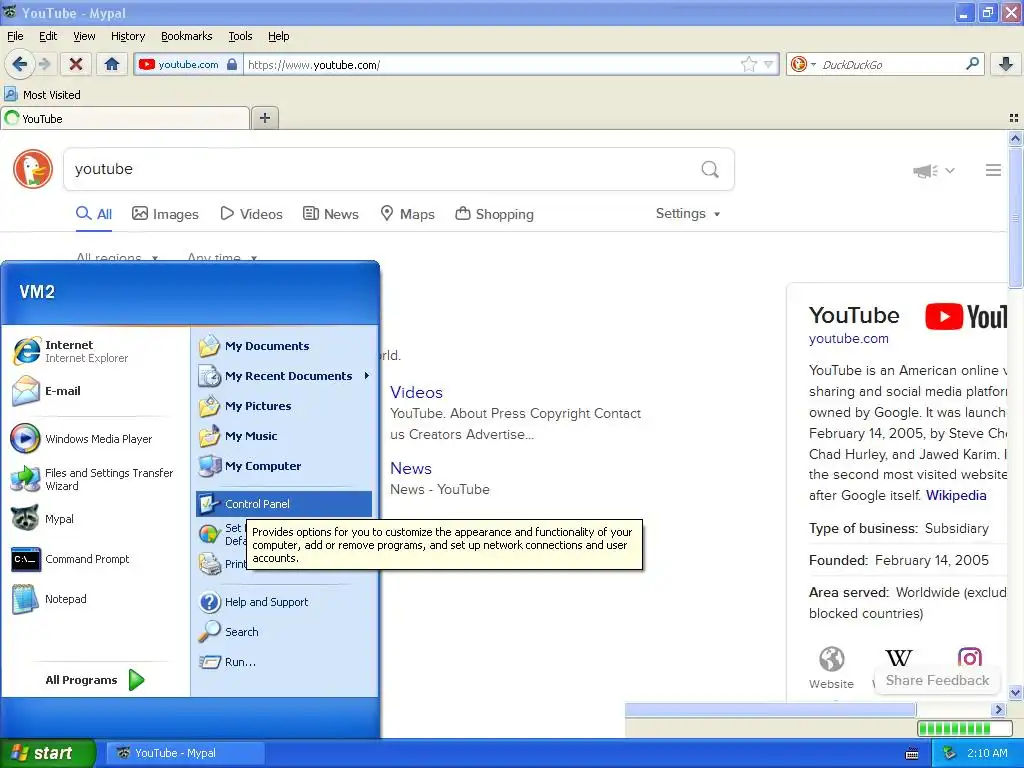Switch to the Maps search tab

coord(408,214)
